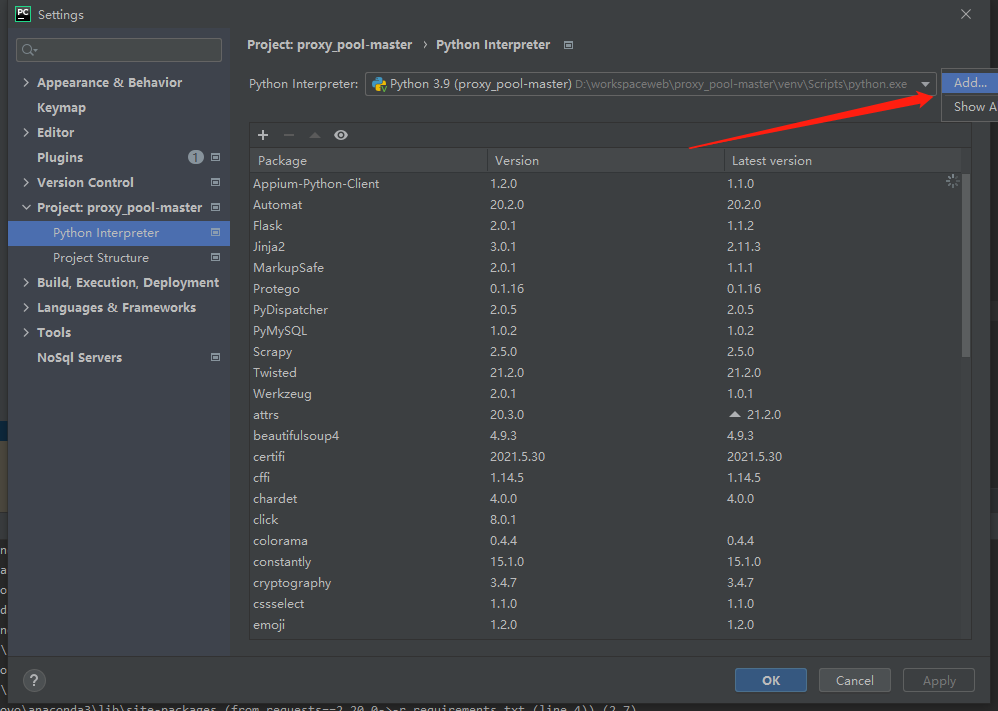Open Project Structure settings page
Screen dimensions: 998x711
click(101, 258)
